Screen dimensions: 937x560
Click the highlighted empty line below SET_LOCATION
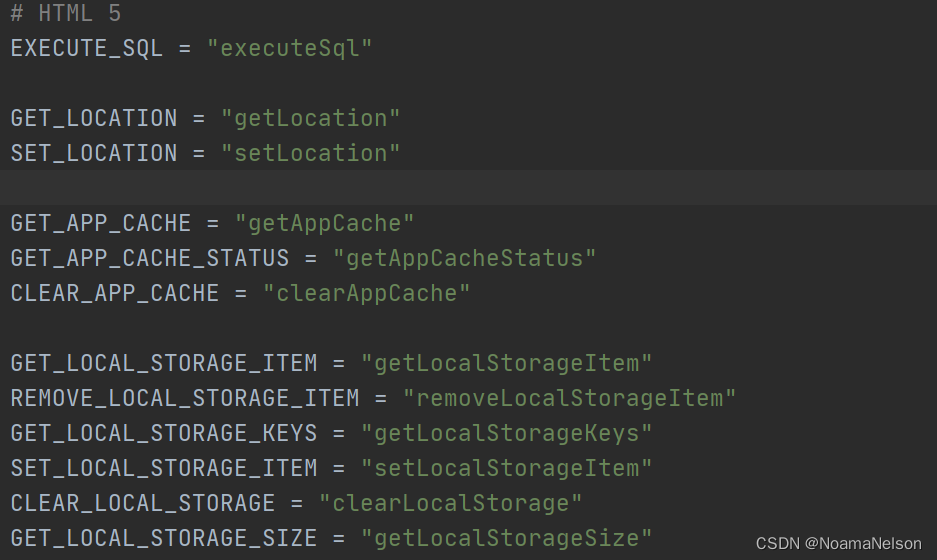pos(468,188)
